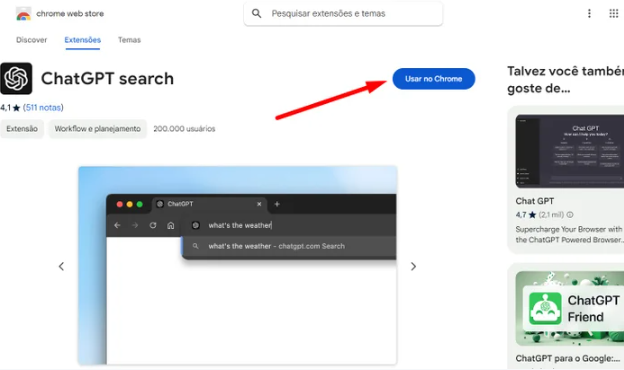
Task: Click the info icon beside 2,1 mil
Action: 570,215
